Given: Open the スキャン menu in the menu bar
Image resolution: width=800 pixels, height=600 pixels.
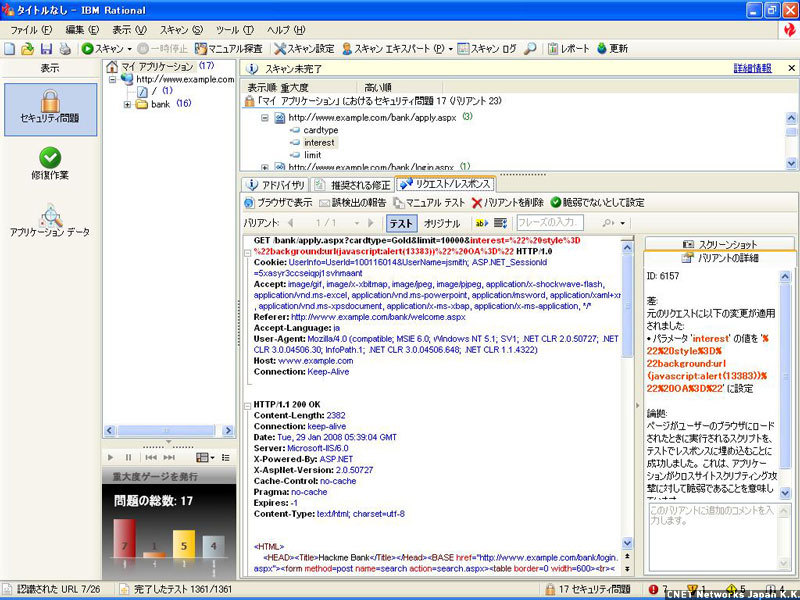Looking at the screenshot, I should [x=180, y=30].
